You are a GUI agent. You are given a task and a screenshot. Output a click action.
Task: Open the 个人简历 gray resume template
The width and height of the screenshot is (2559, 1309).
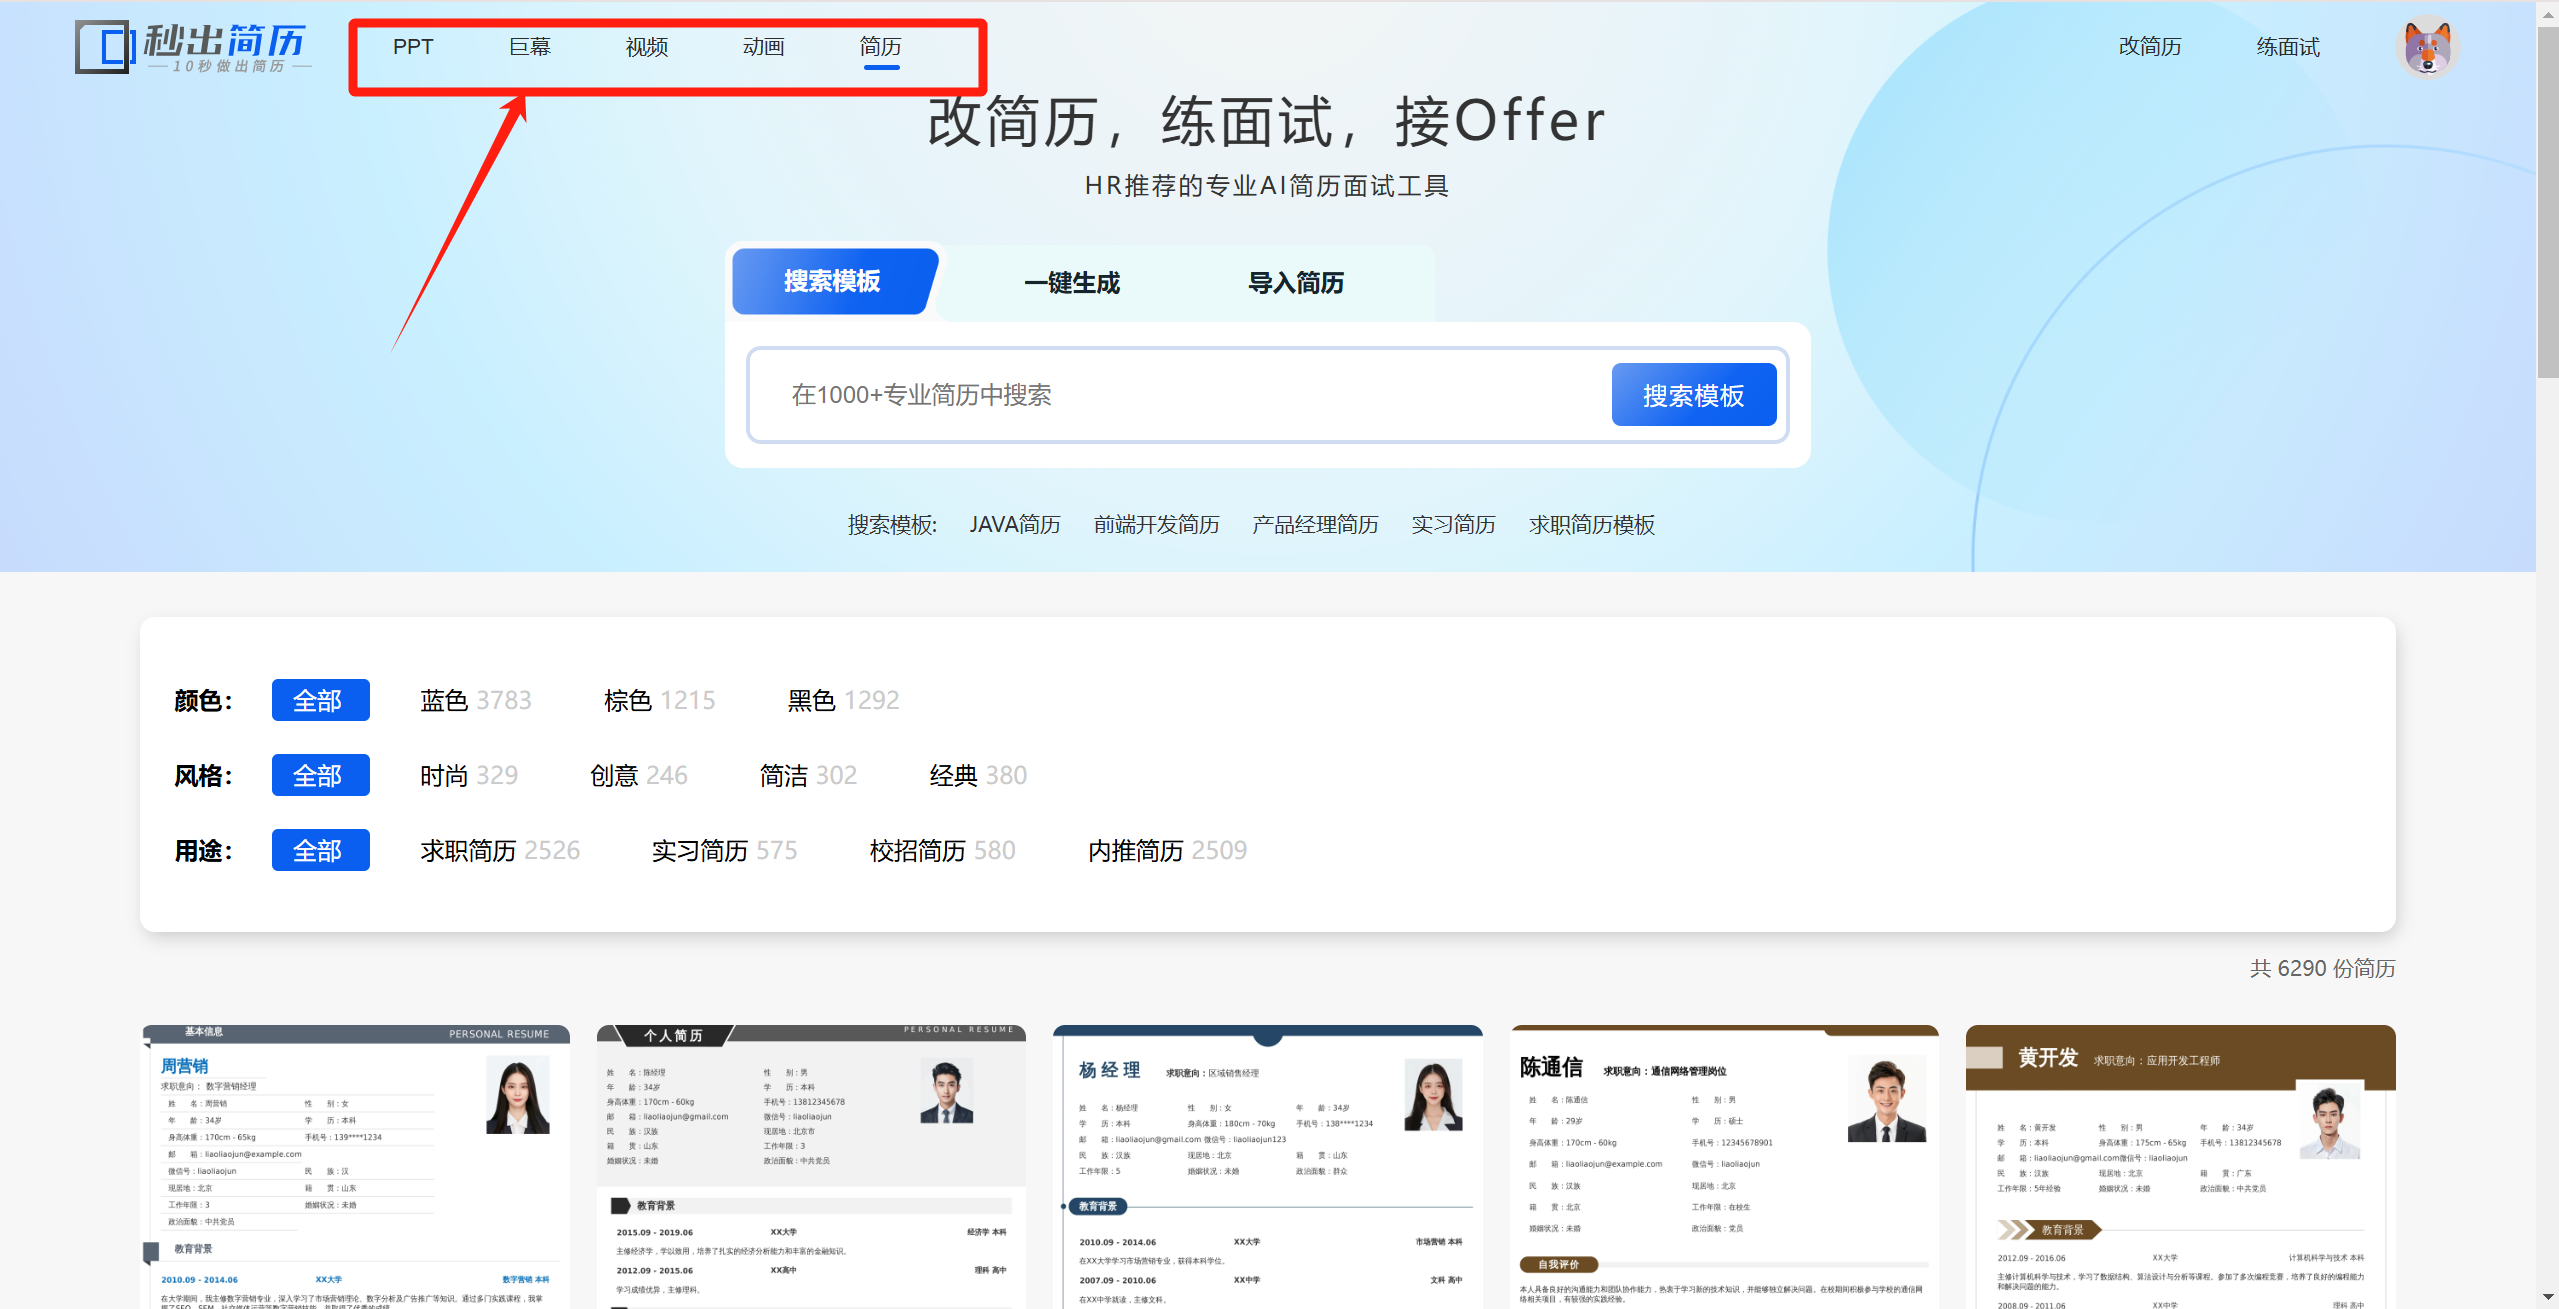(811, 1166)
